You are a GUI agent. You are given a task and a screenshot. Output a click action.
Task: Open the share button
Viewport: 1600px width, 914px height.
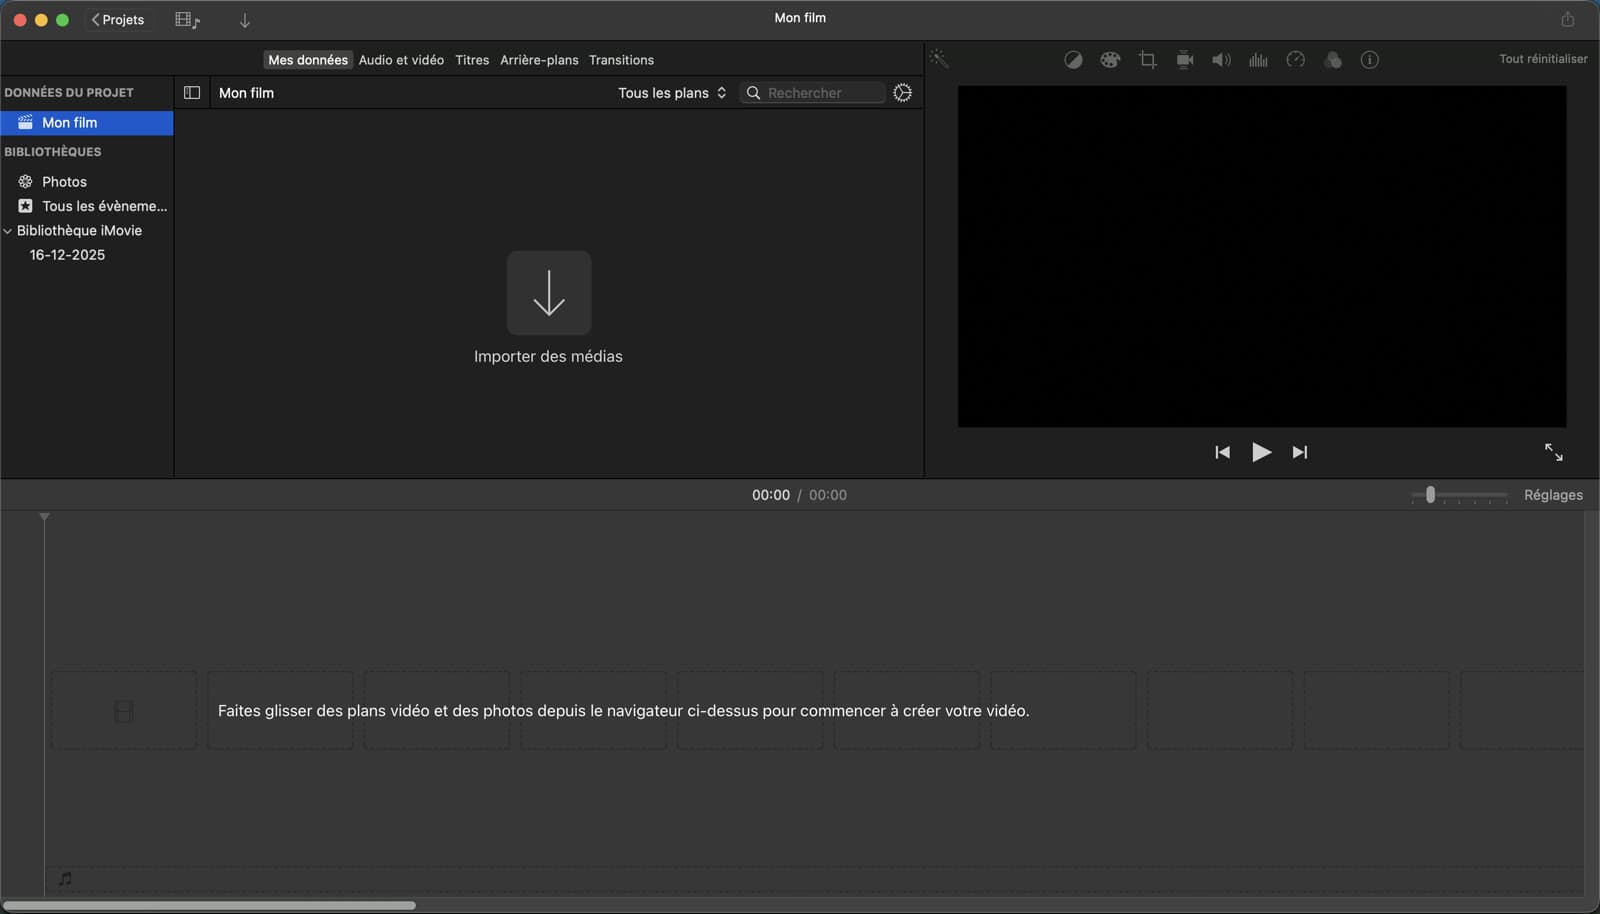pyautogui.click(x=1567, y=19)
